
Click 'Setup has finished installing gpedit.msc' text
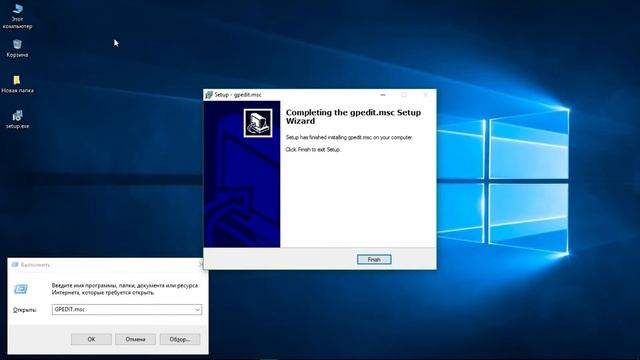(x=349, y=138)
